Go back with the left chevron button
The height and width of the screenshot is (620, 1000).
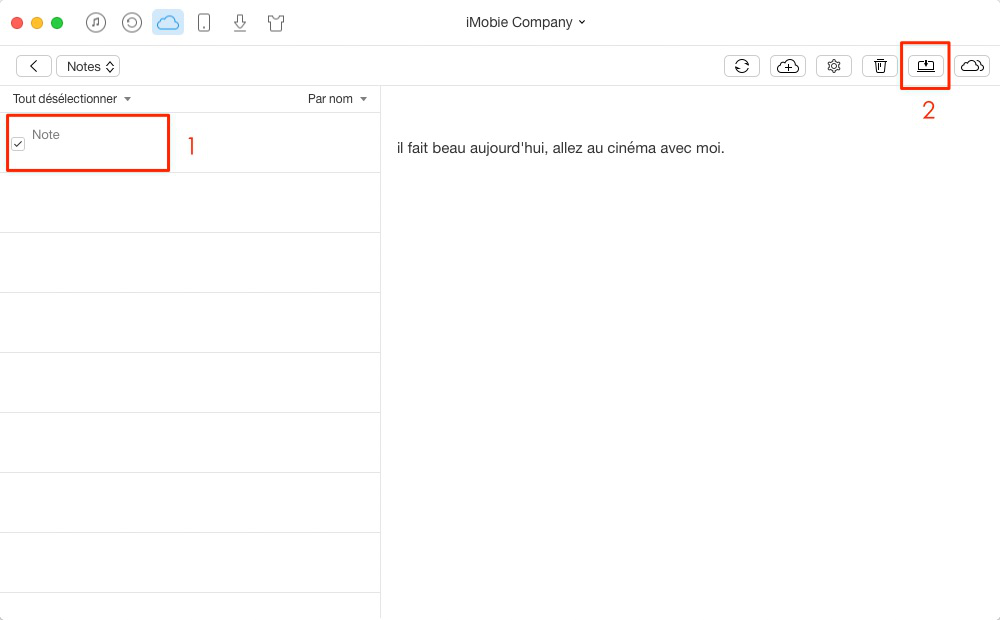tap(34, 66)
